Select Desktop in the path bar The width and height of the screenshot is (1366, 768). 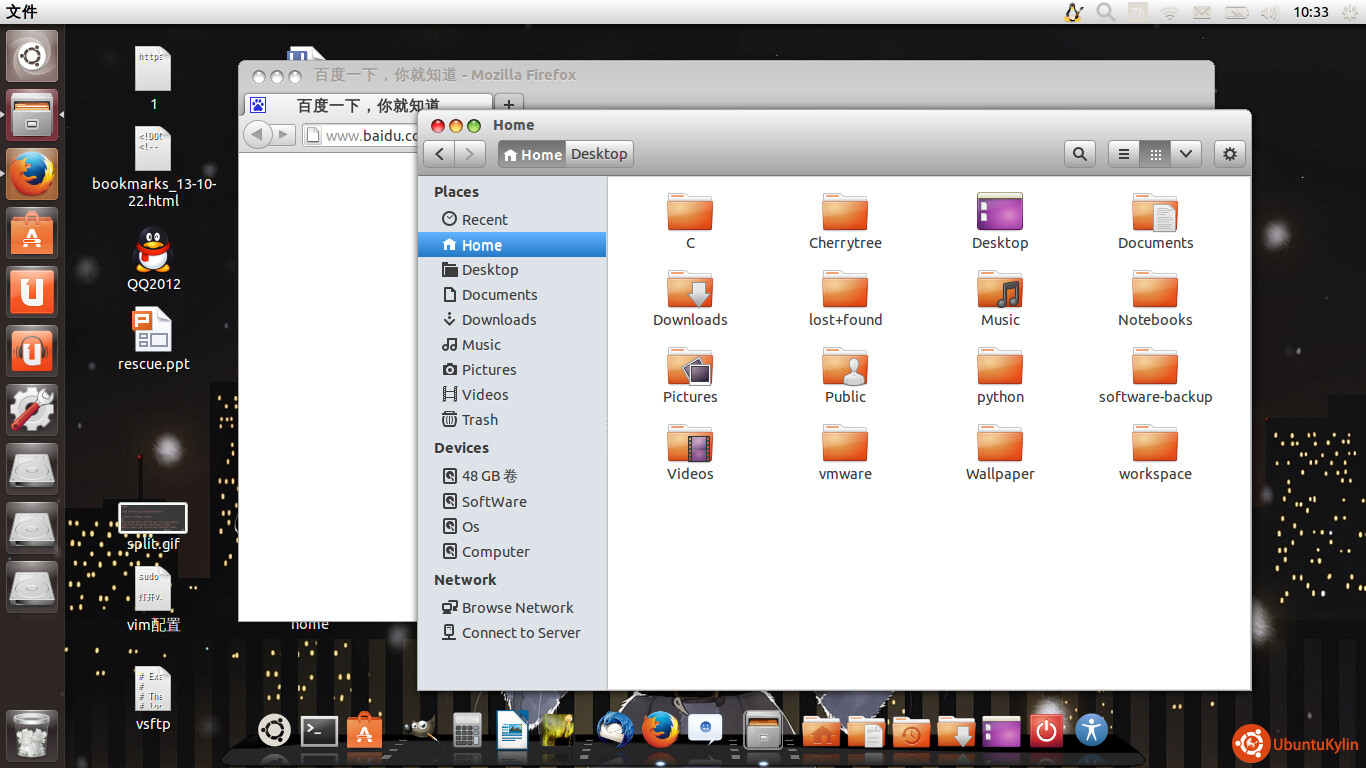tap(599, 154)
